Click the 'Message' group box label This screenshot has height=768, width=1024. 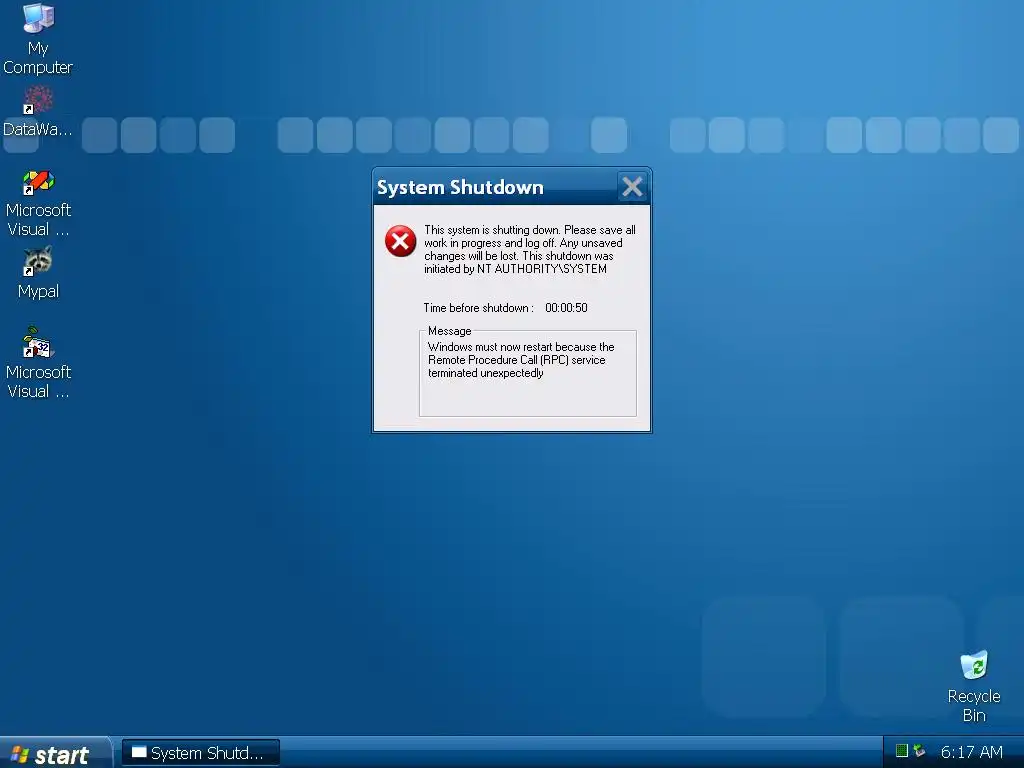coord(449,331)
